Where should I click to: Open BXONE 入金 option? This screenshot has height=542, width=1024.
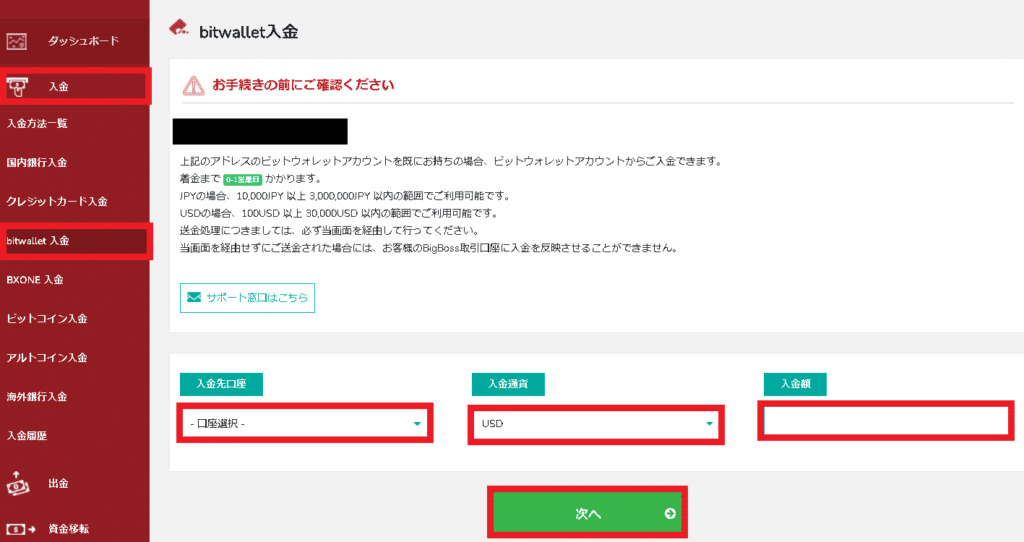click(x=35, y=279)
